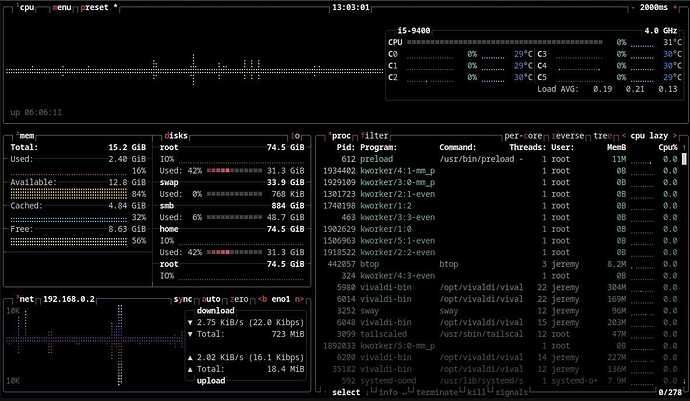Screen dimensions: 690x401
Task: Select the kworker/5:1-even process row
Action: (x=500, y=241)
